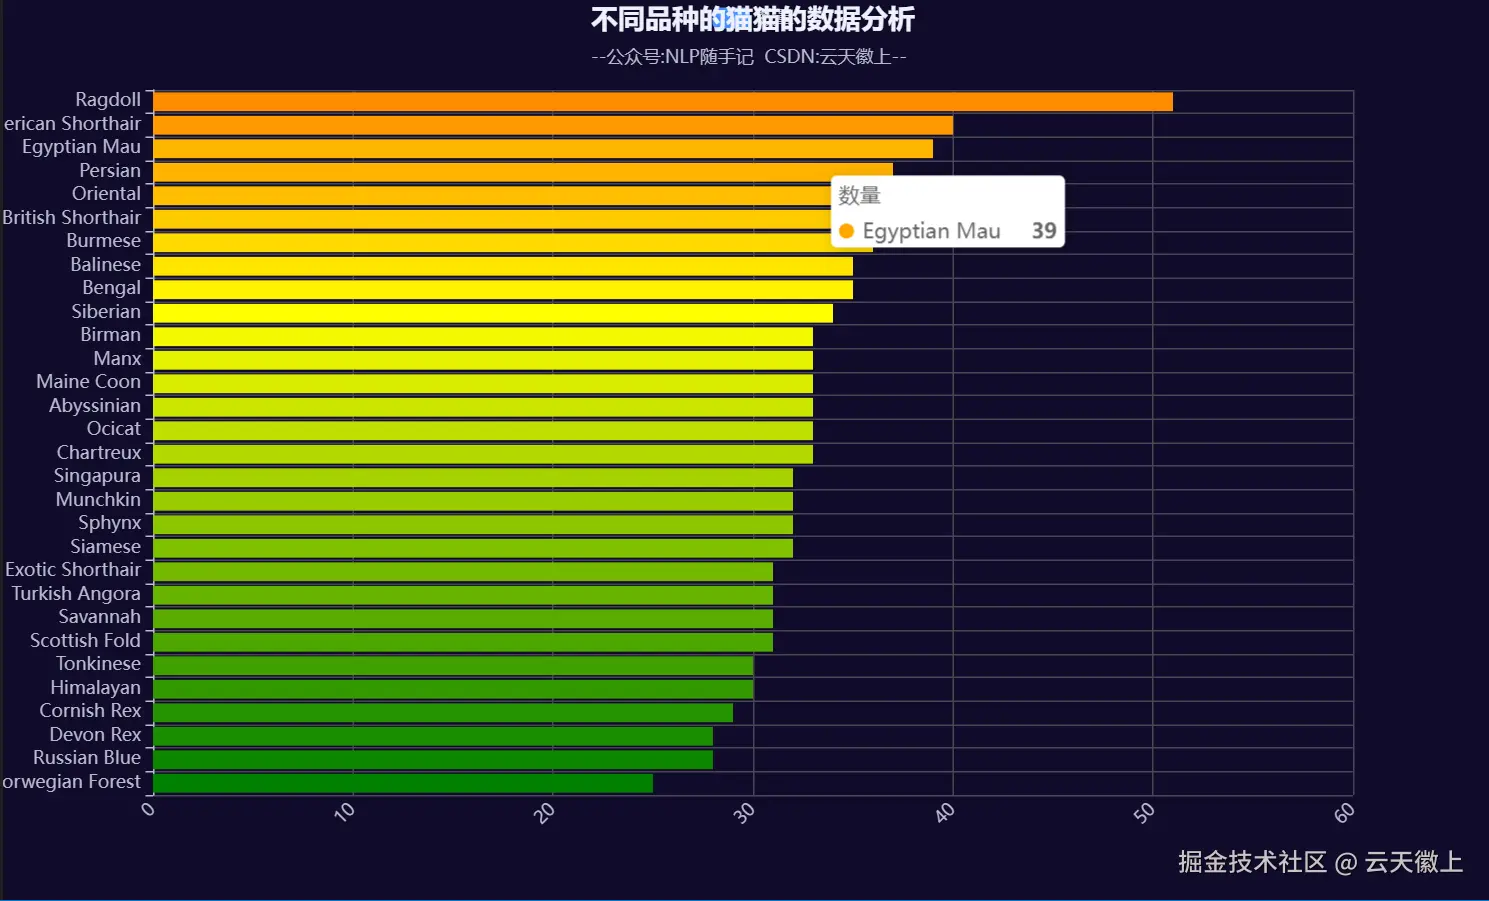Click the 'Egyptian Mau' axis label
1489x901 pixels.
click(x=81, y=147)
